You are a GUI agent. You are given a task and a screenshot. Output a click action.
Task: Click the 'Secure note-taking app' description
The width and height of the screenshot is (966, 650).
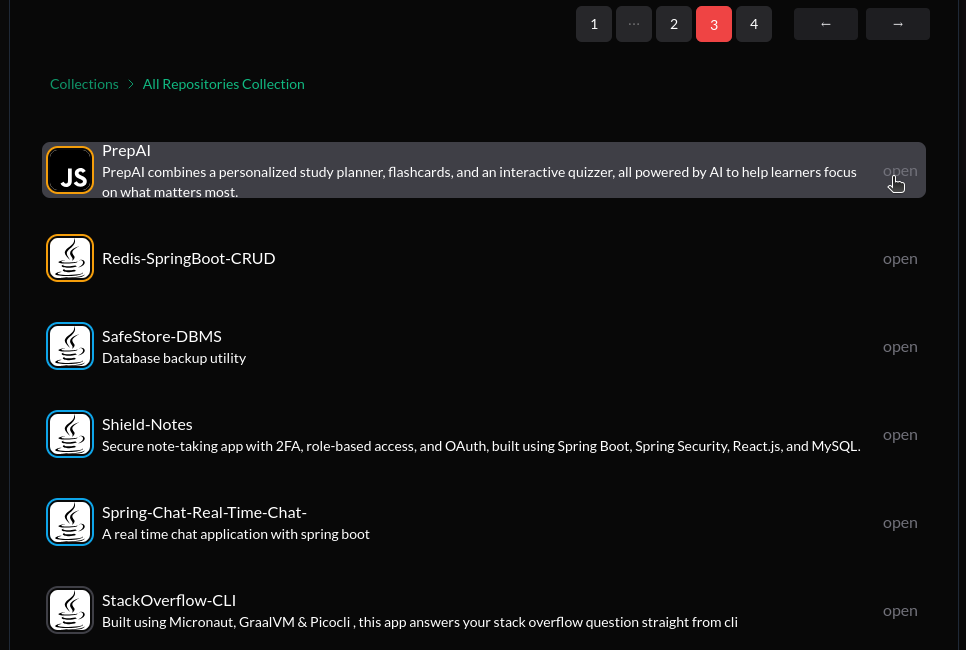tap(481, 446)
